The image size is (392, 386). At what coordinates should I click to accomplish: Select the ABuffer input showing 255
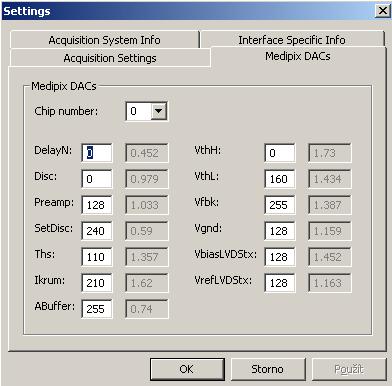[x=97, y=309]
